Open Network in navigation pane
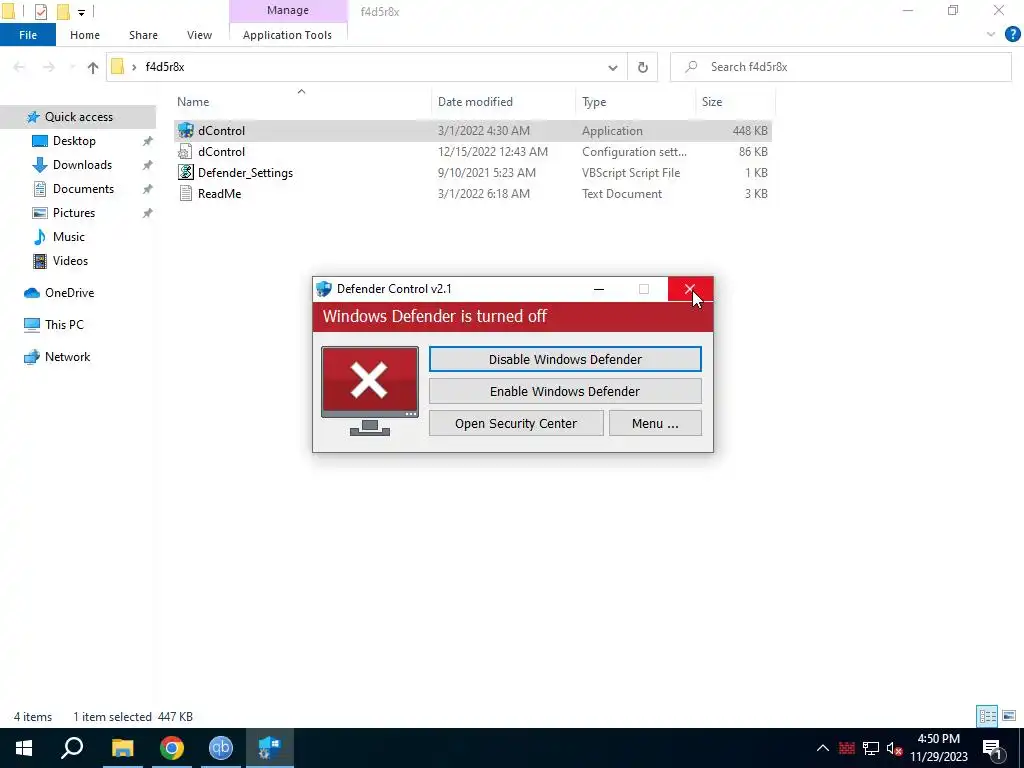The width and height of the screenshot is (1024, 768). pos(67,357)
